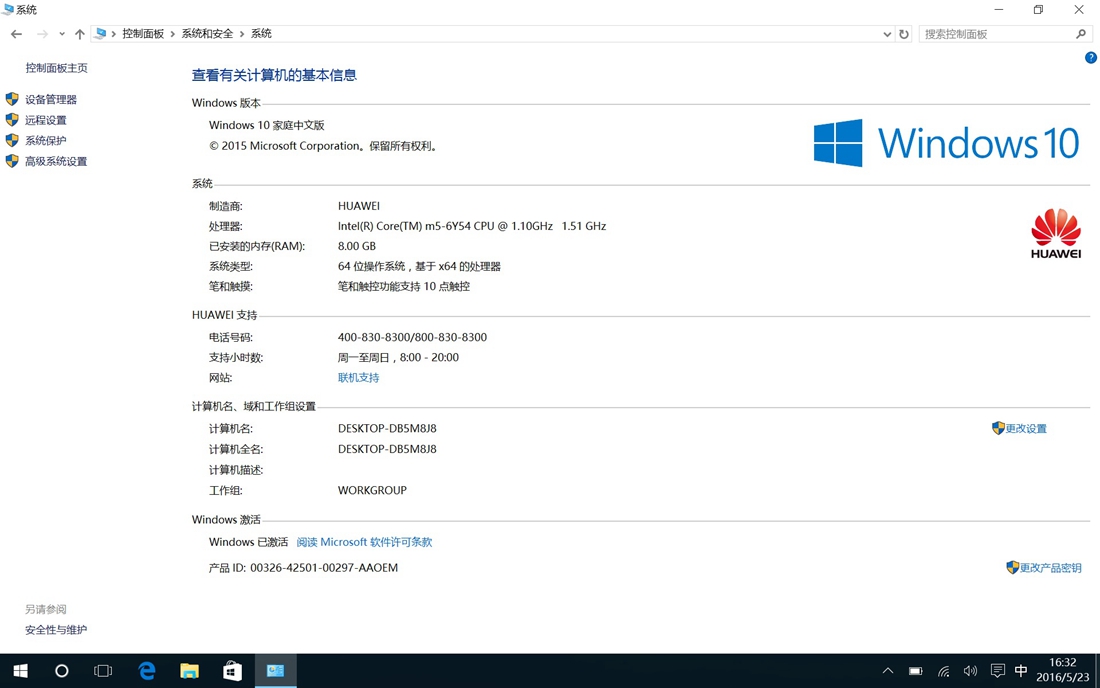Click the 控制面板 breadcrumb
The height and width of the screenshot is (688, 1100).
click(143, 34)
